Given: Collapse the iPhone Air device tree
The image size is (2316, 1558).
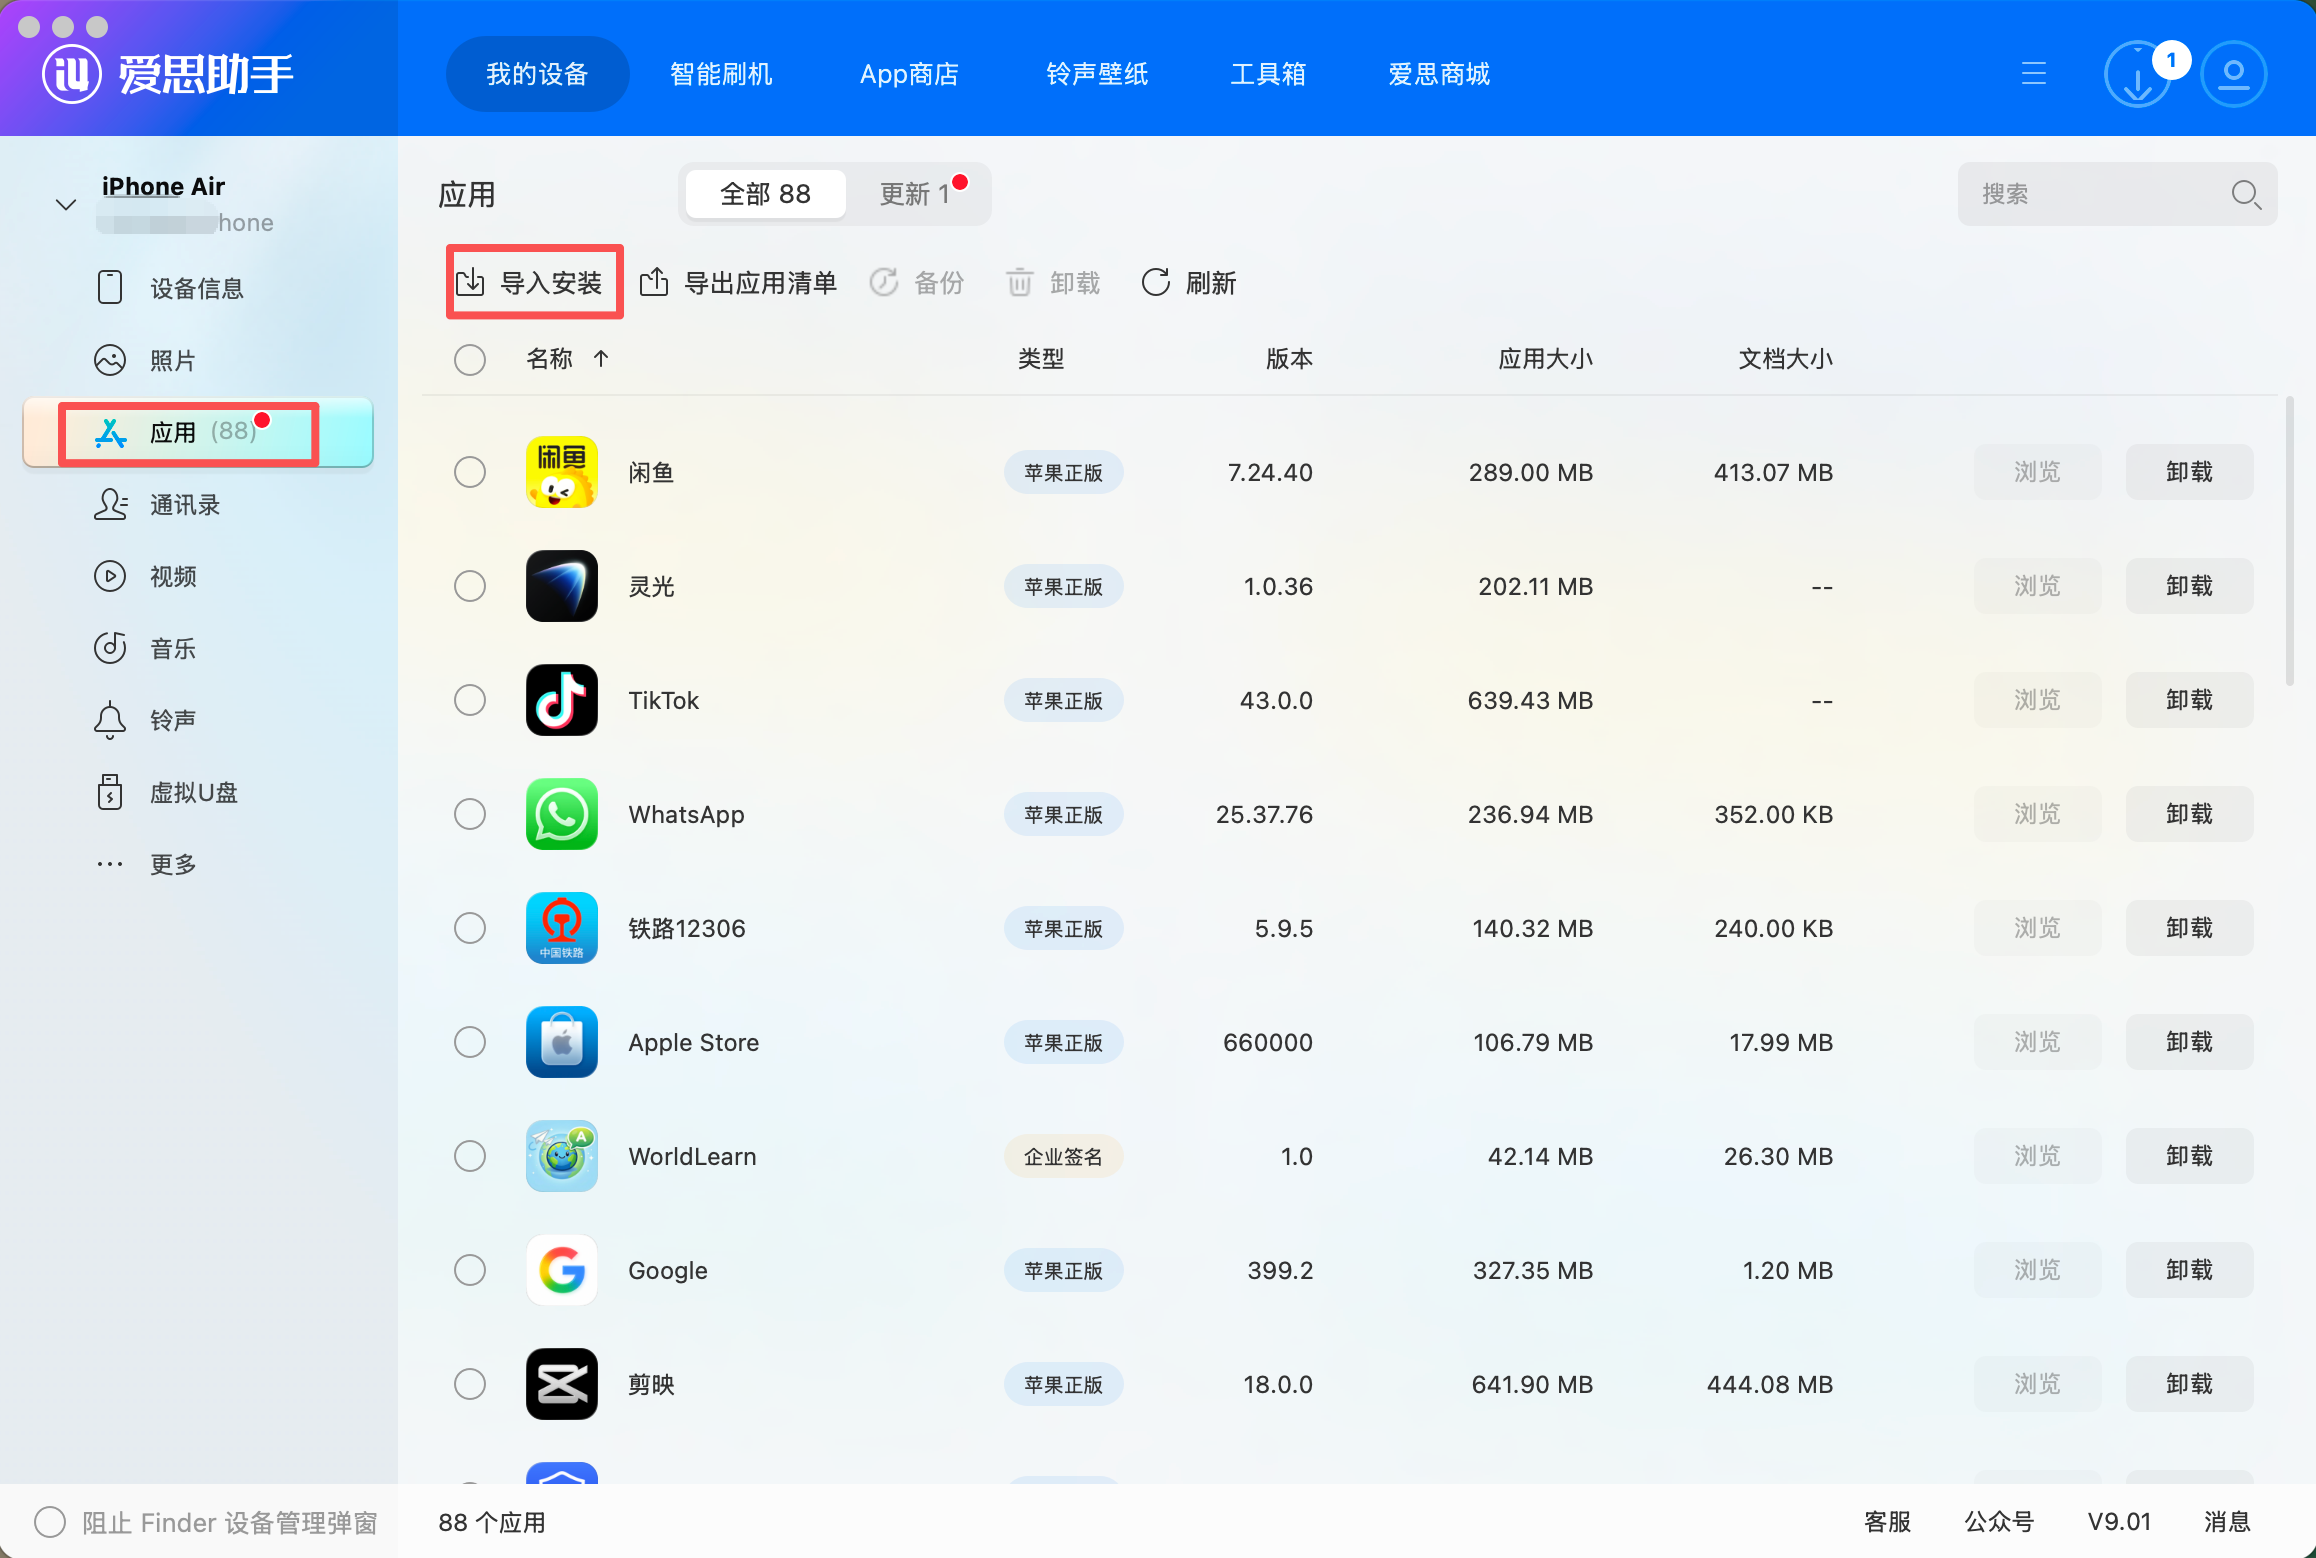Looking at the screenshot, I should pos(66,205).
